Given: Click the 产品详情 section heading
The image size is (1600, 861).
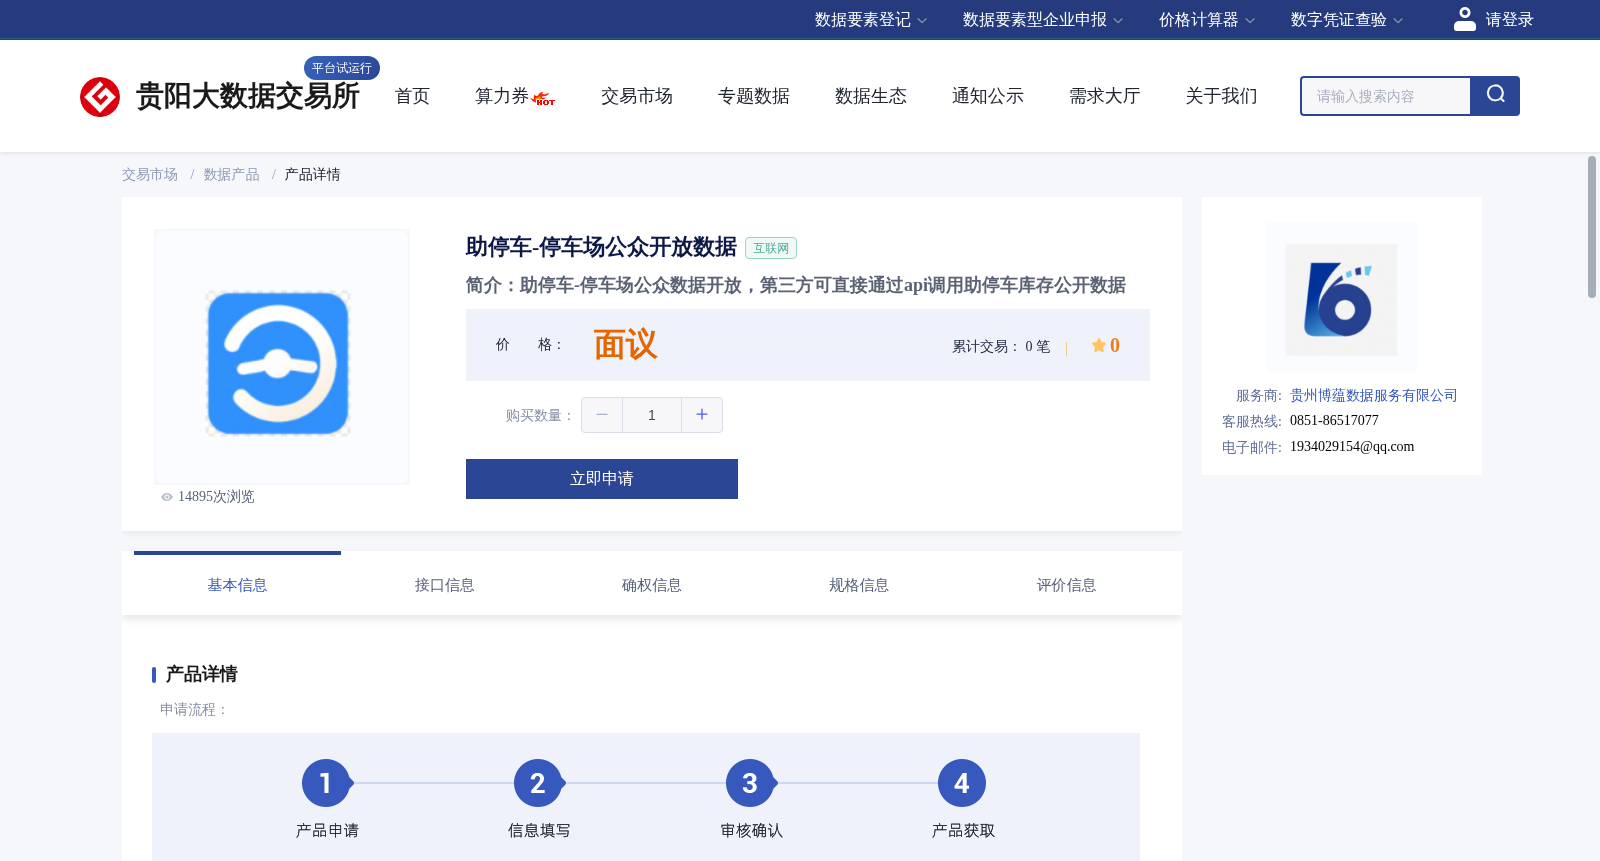Looking at the screenshot, I should click(201, 674).
